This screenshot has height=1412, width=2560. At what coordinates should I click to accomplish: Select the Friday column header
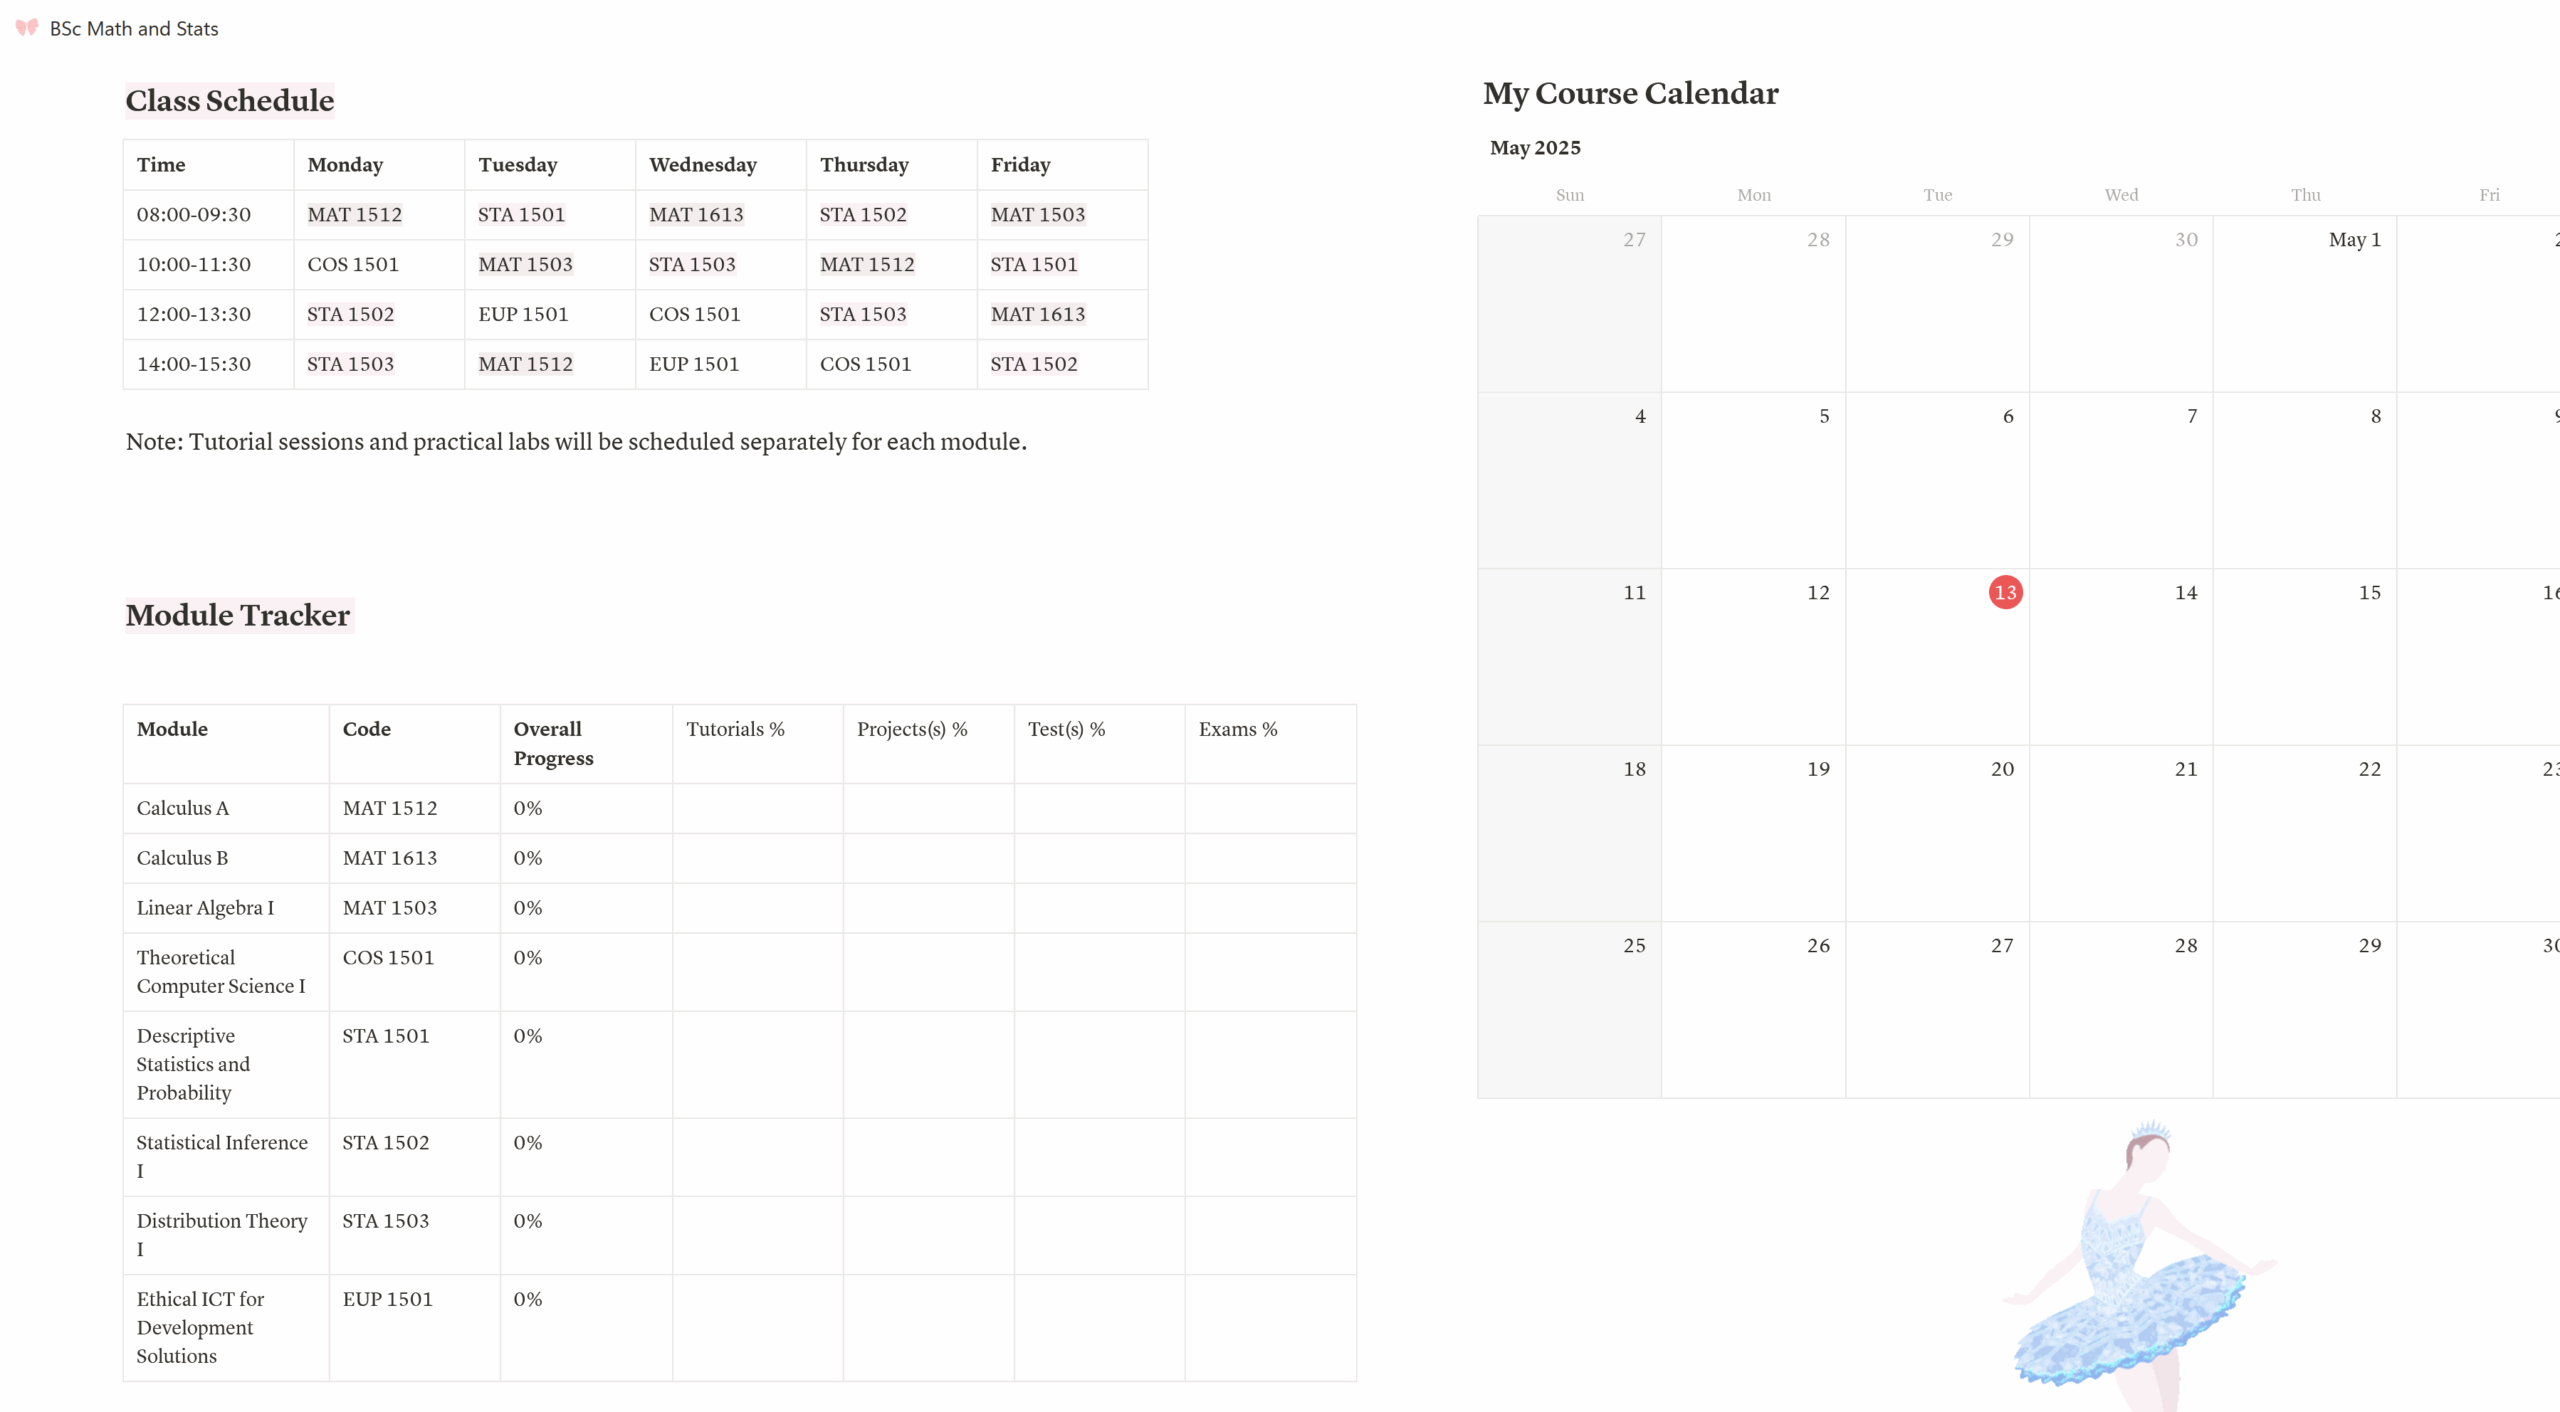pos(1062,165)
